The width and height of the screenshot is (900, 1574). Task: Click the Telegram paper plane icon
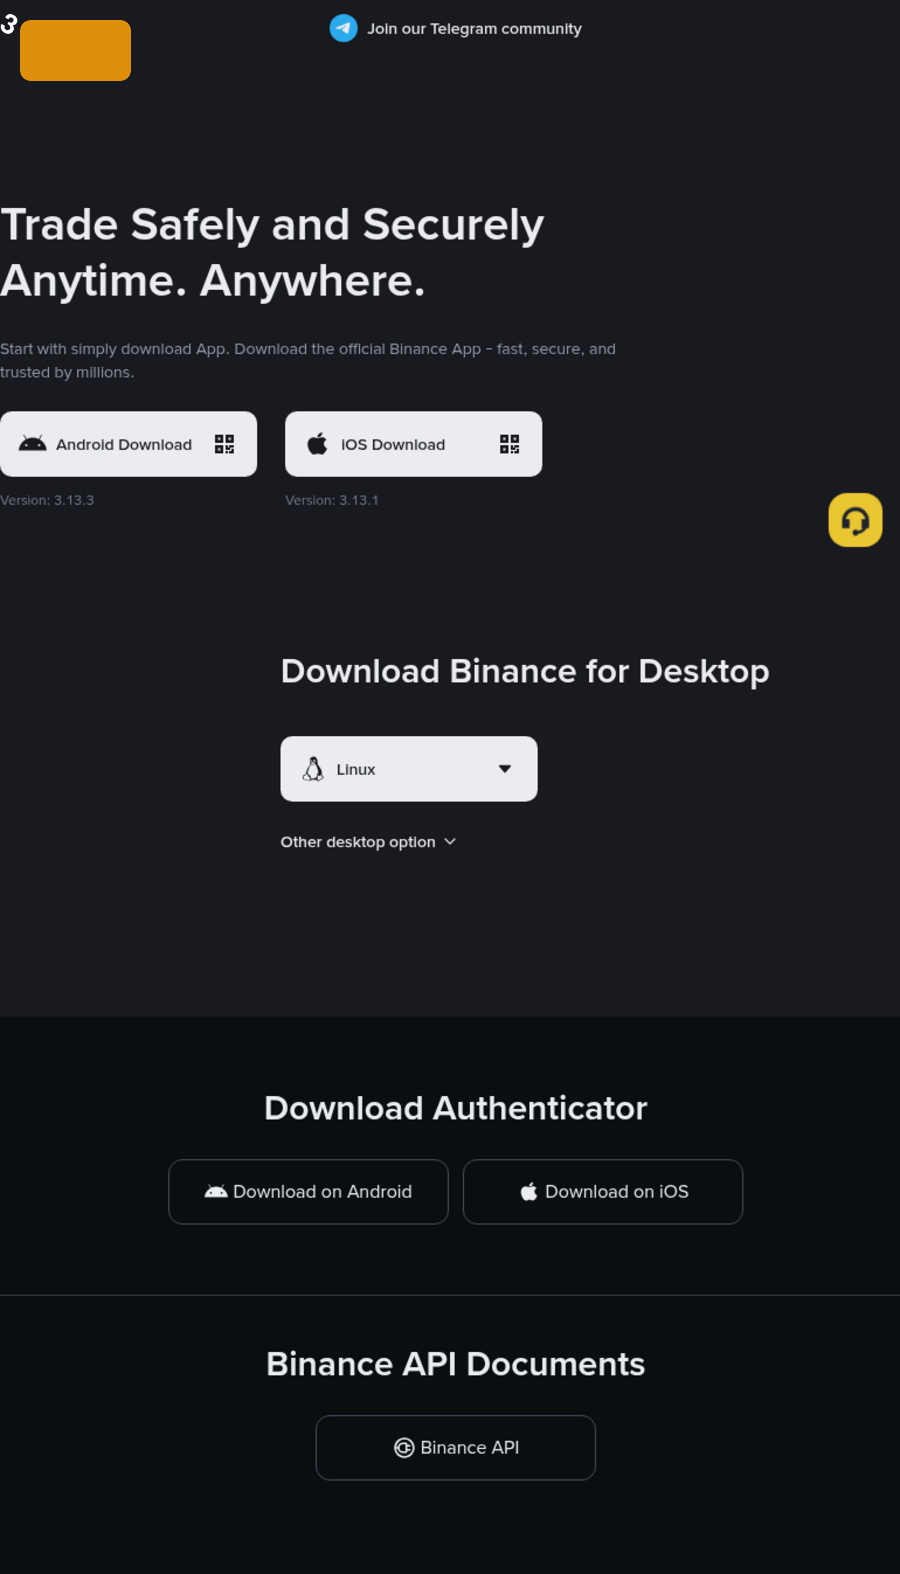point(343,28)
